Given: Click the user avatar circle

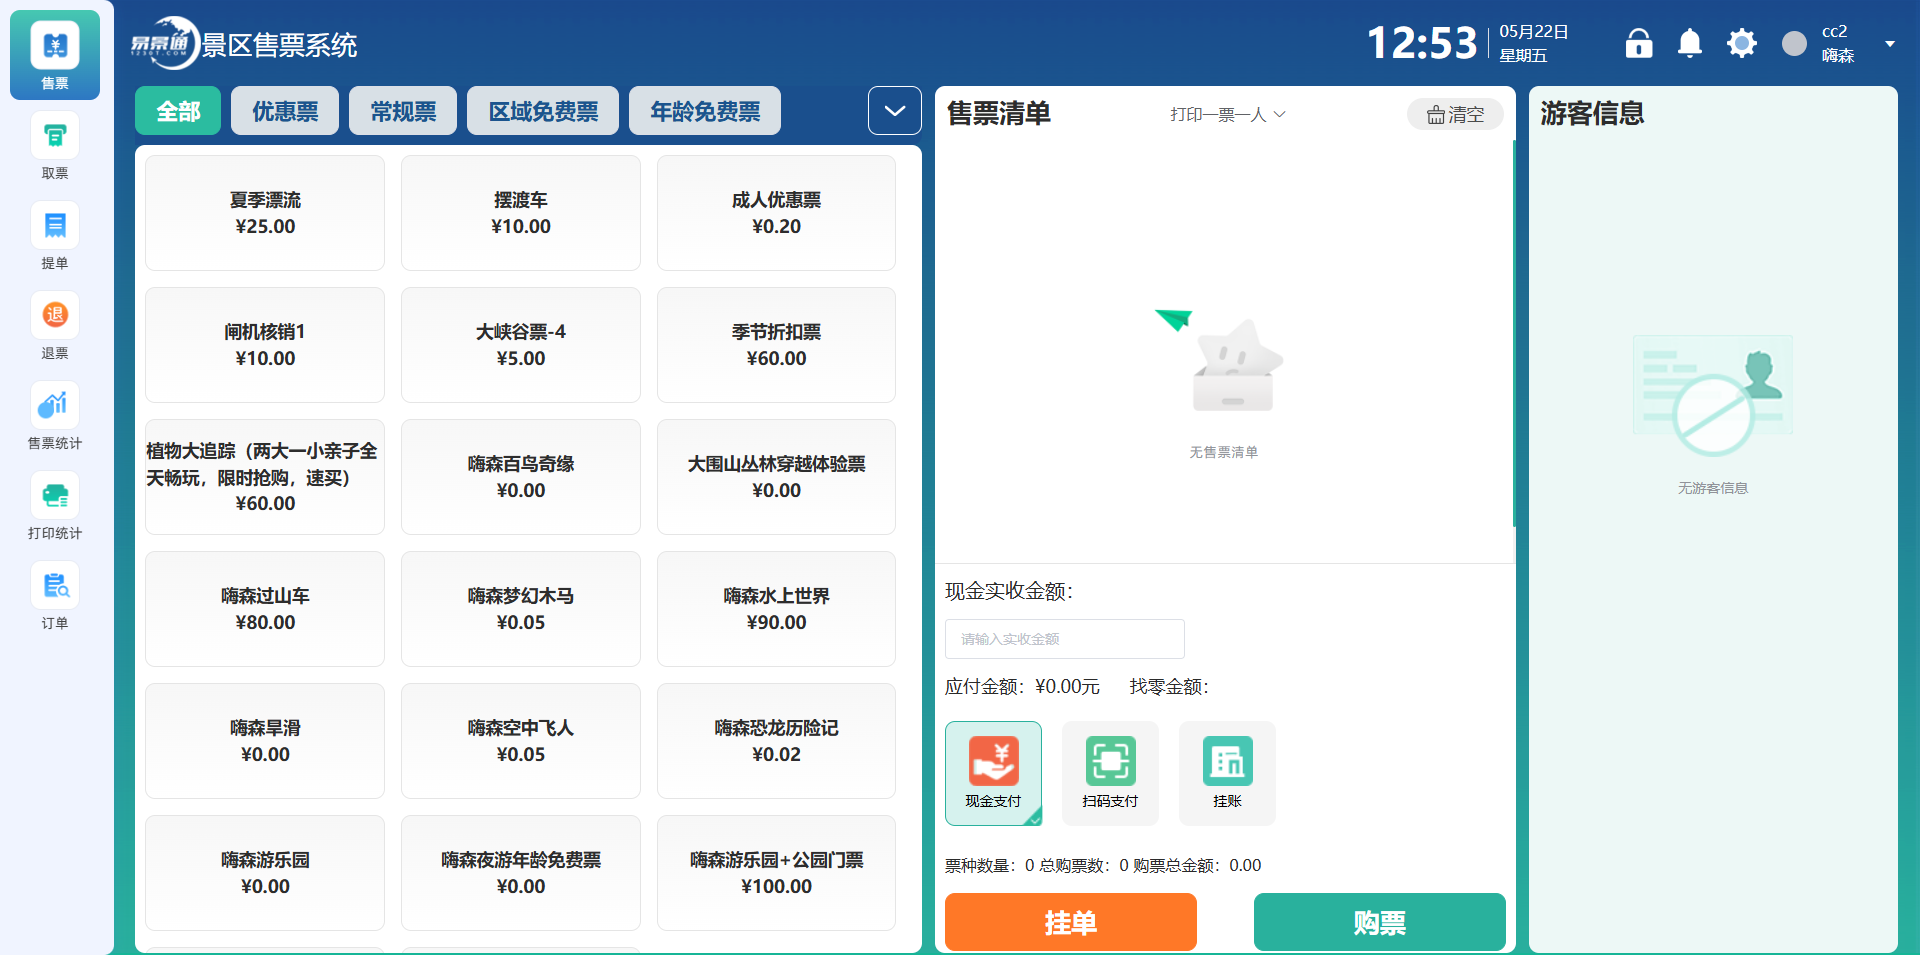Looking at the screenshot, I should click(x=1795, y=43).
